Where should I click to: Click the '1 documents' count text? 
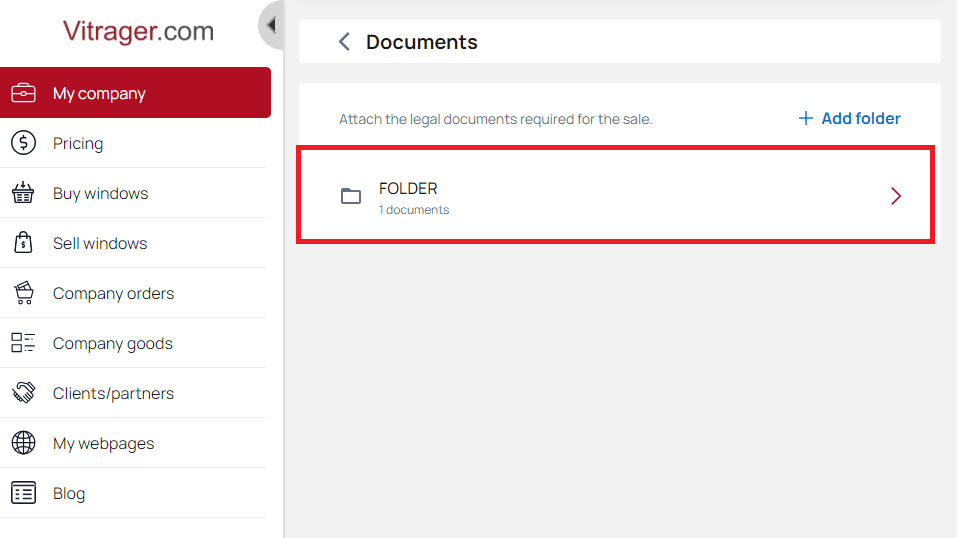point(413,210)
